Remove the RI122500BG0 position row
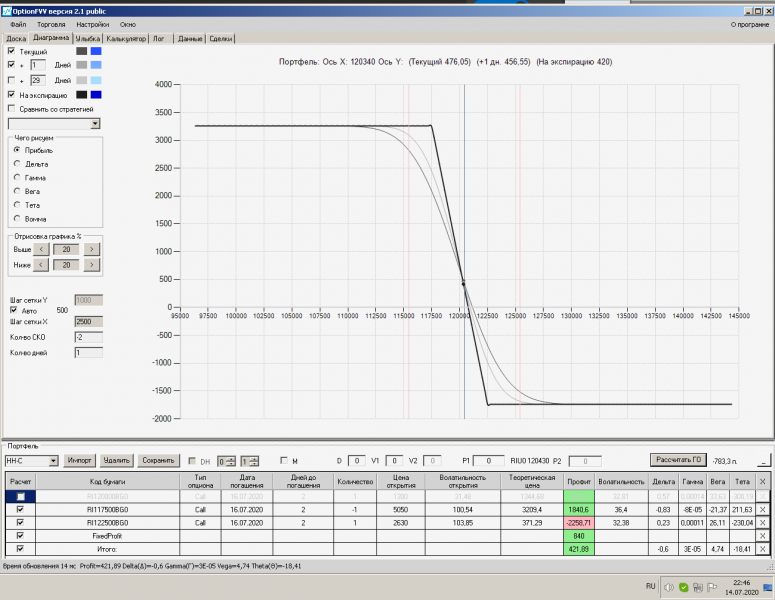Viewport: 775px width, 600px height. coord(763,522)
